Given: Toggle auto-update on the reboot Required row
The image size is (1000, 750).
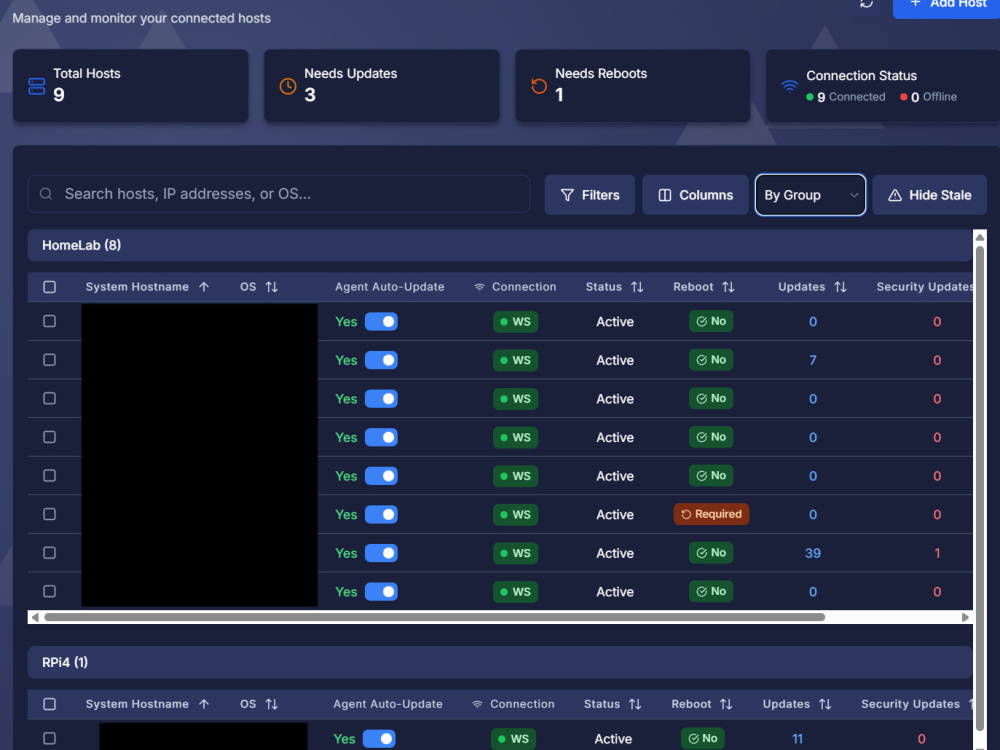Looking at the screenshot, I should (x=381, y=515).
